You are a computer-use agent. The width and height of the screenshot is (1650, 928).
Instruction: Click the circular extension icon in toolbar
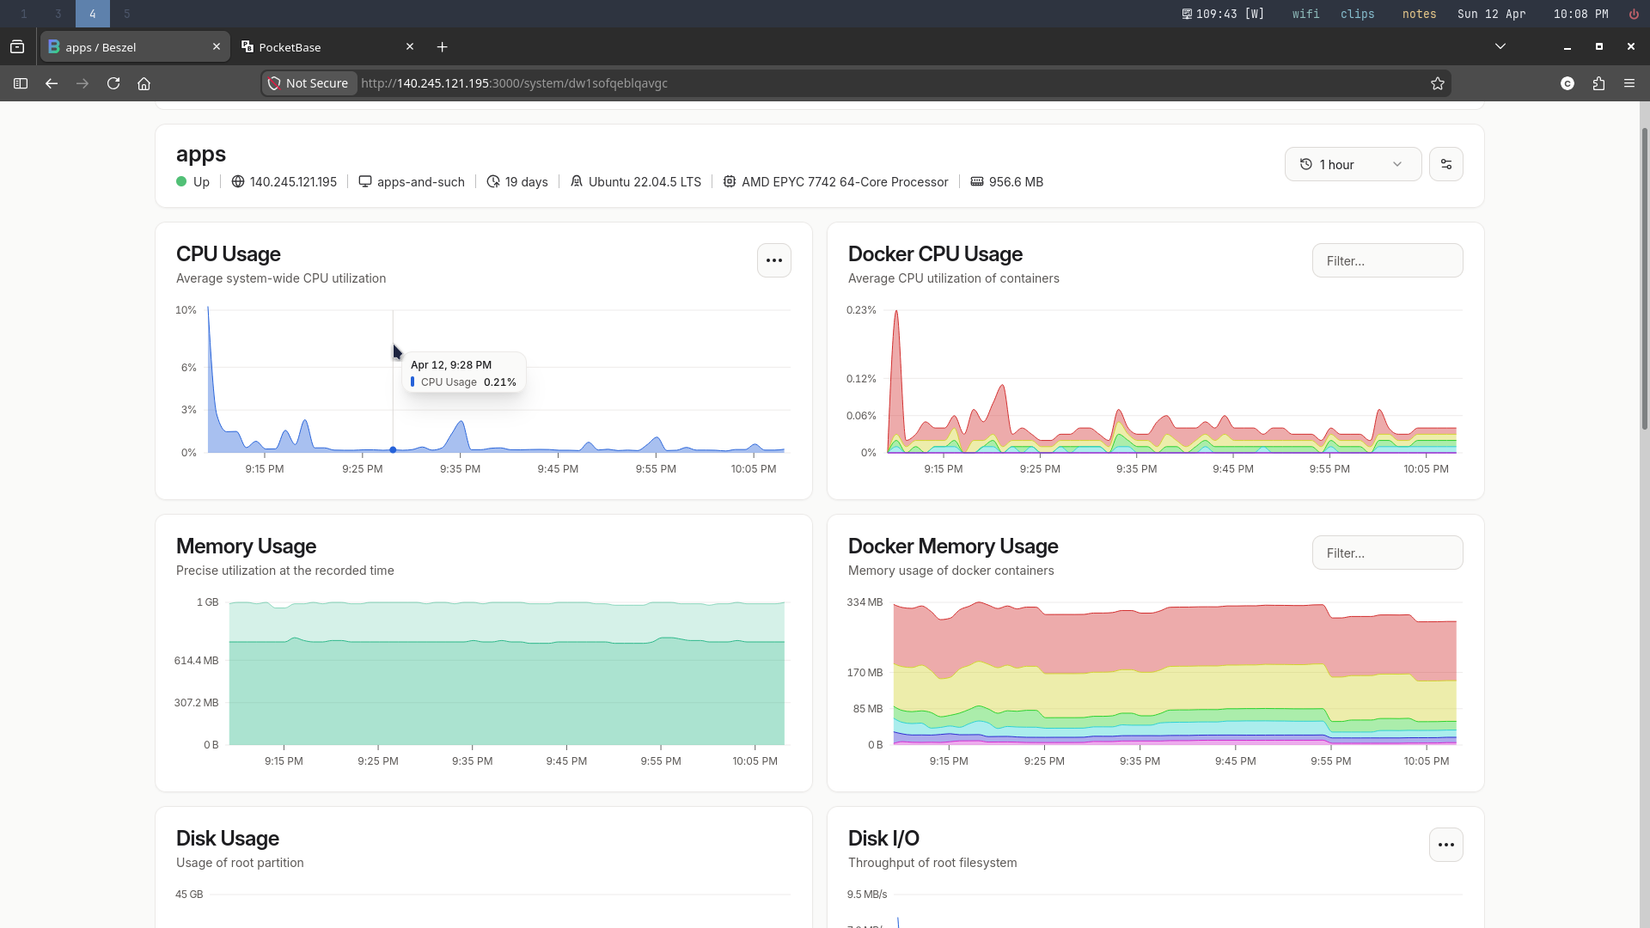pos(1567,83)
